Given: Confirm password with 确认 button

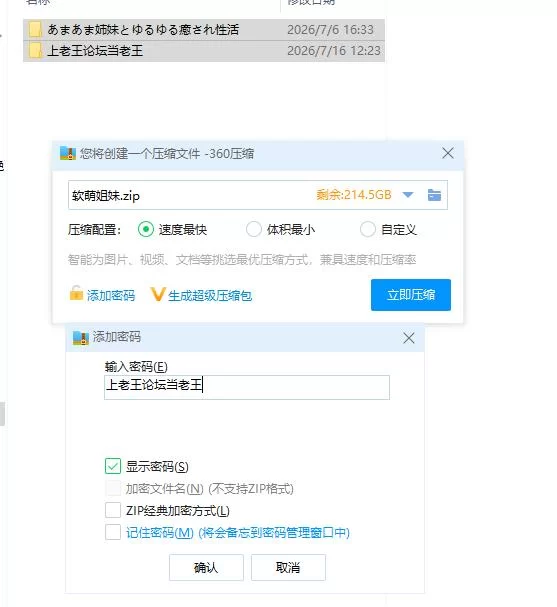Looking at the screenshot, I should [206, 568].
